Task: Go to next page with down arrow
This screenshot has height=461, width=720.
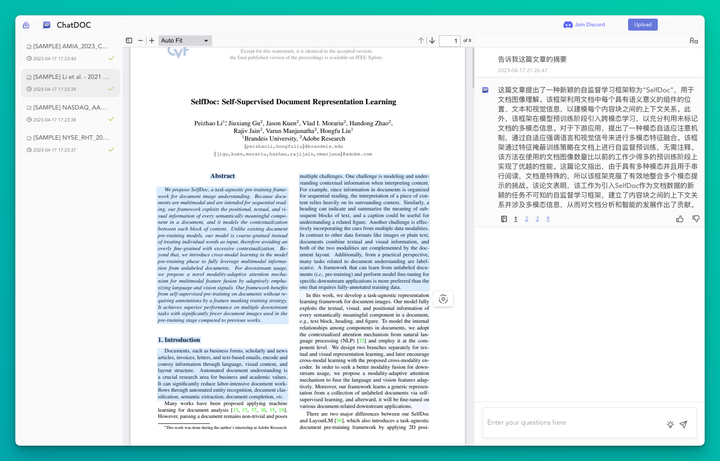Action: click(432, 40)
